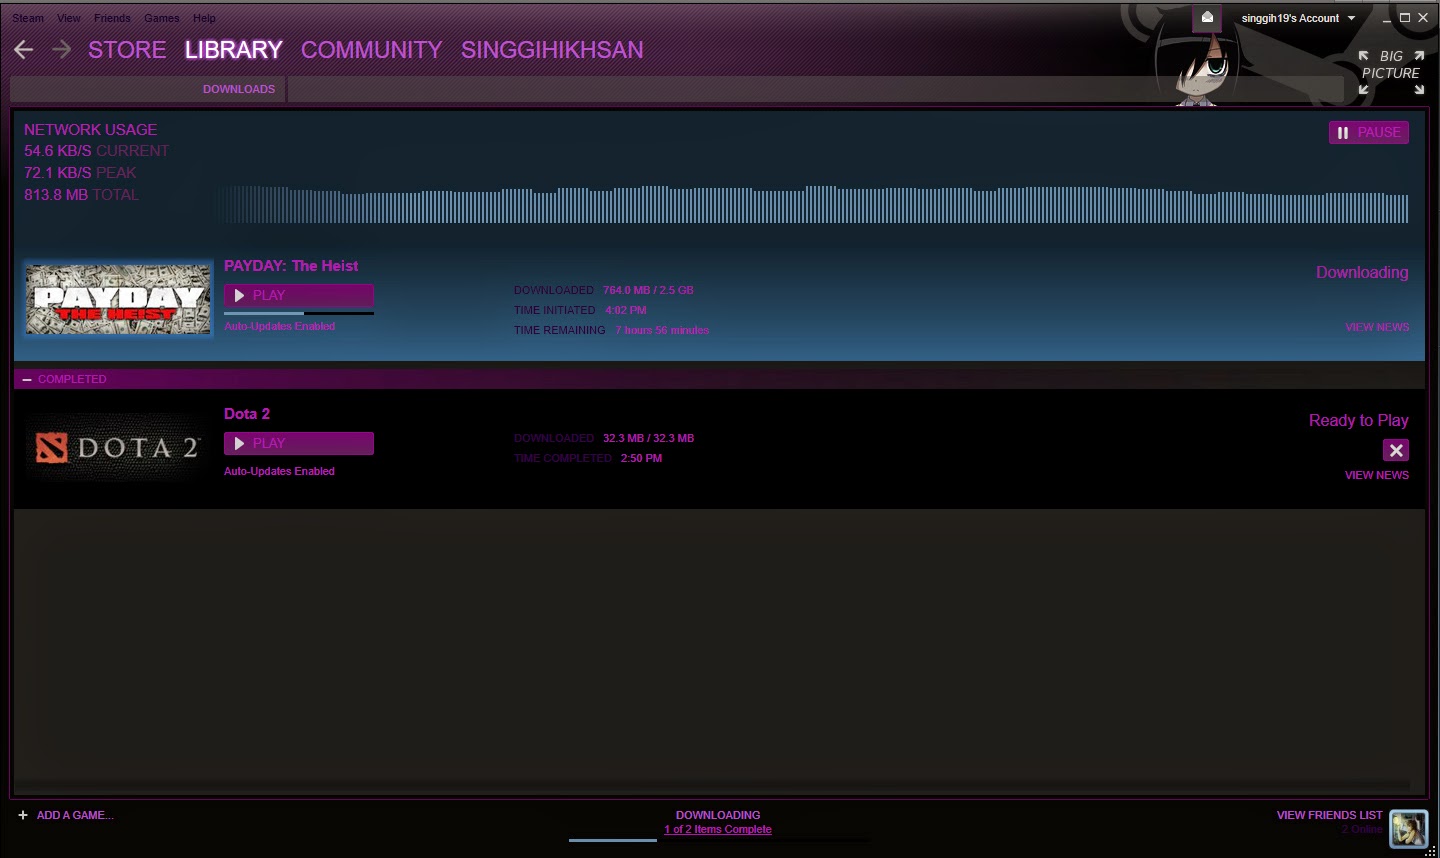This screenshot has height=858, width=1440.
Task: Click the Downloading status text
Action: coord(1362,272)
